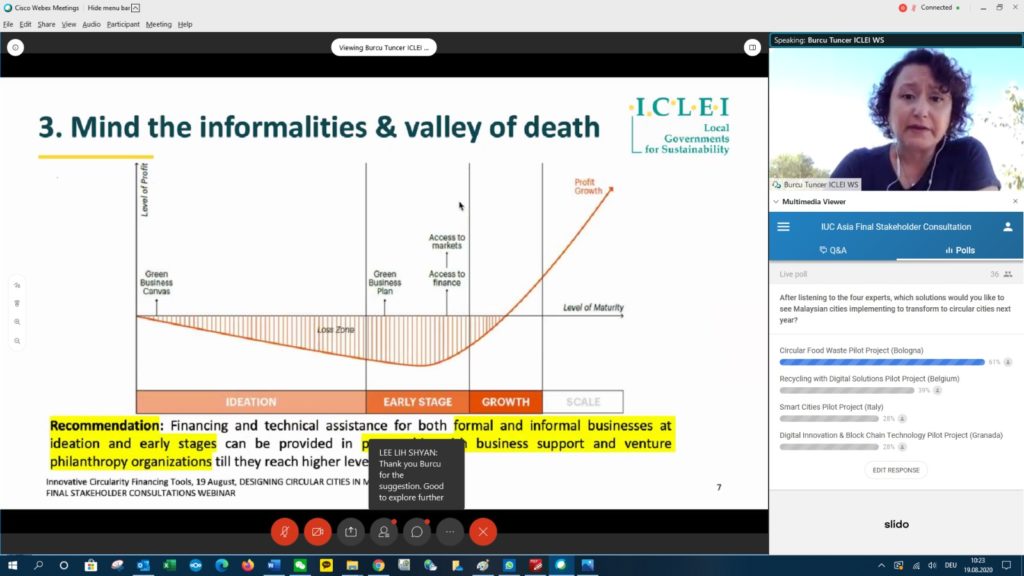
Task: Open the Participant menu
Action: [x=123, y=24]
